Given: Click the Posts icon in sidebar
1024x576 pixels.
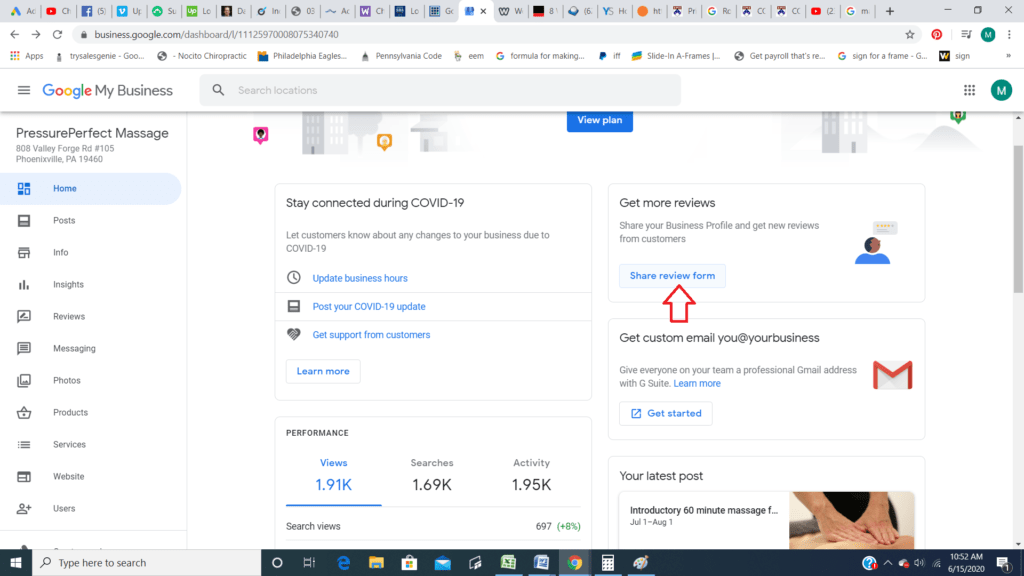Looking at the screenshot, I should tap(24, 221).
